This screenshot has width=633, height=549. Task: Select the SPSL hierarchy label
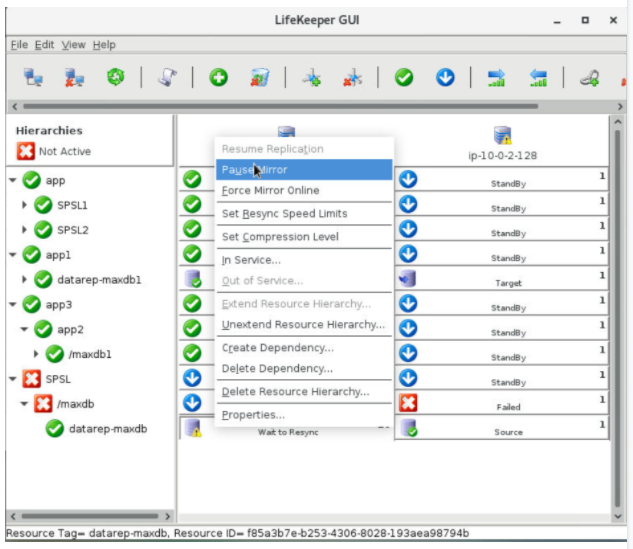(58, 379)
